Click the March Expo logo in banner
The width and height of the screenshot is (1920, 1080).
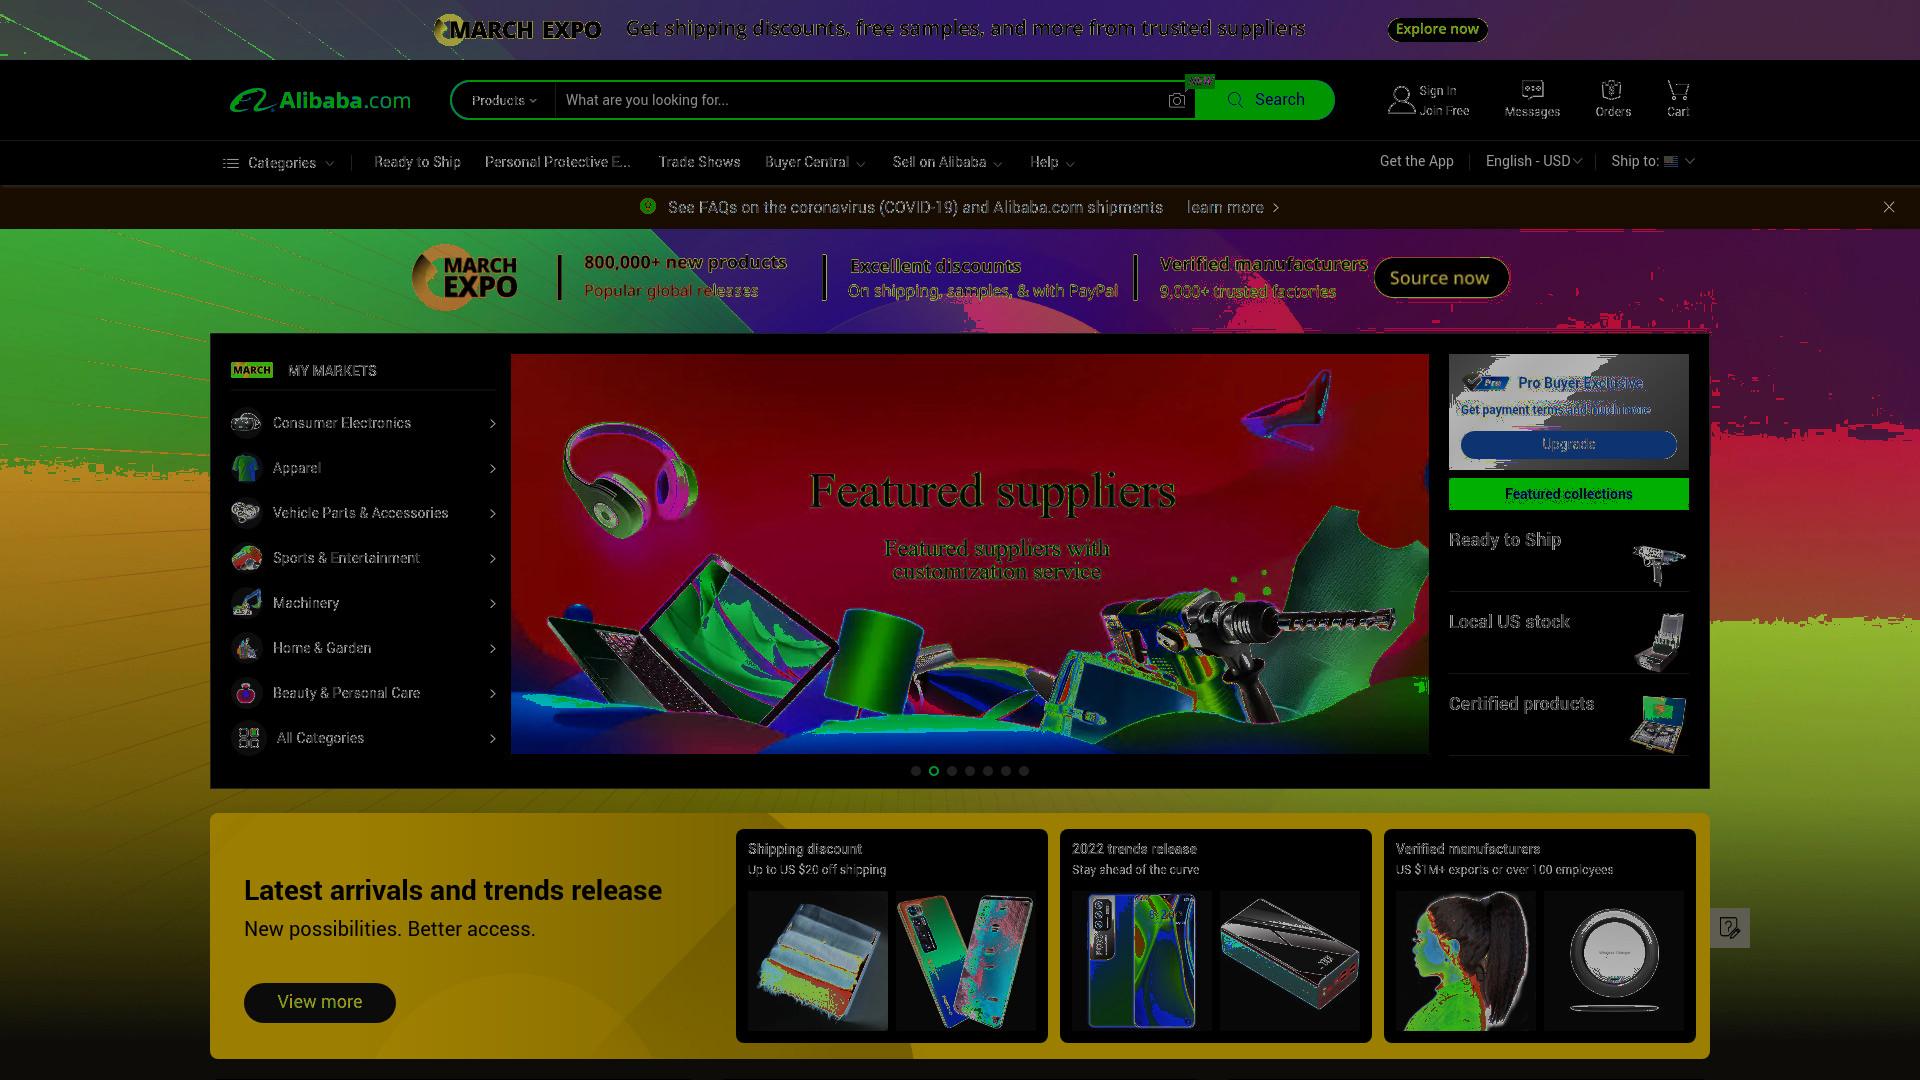tap(466, 277)
